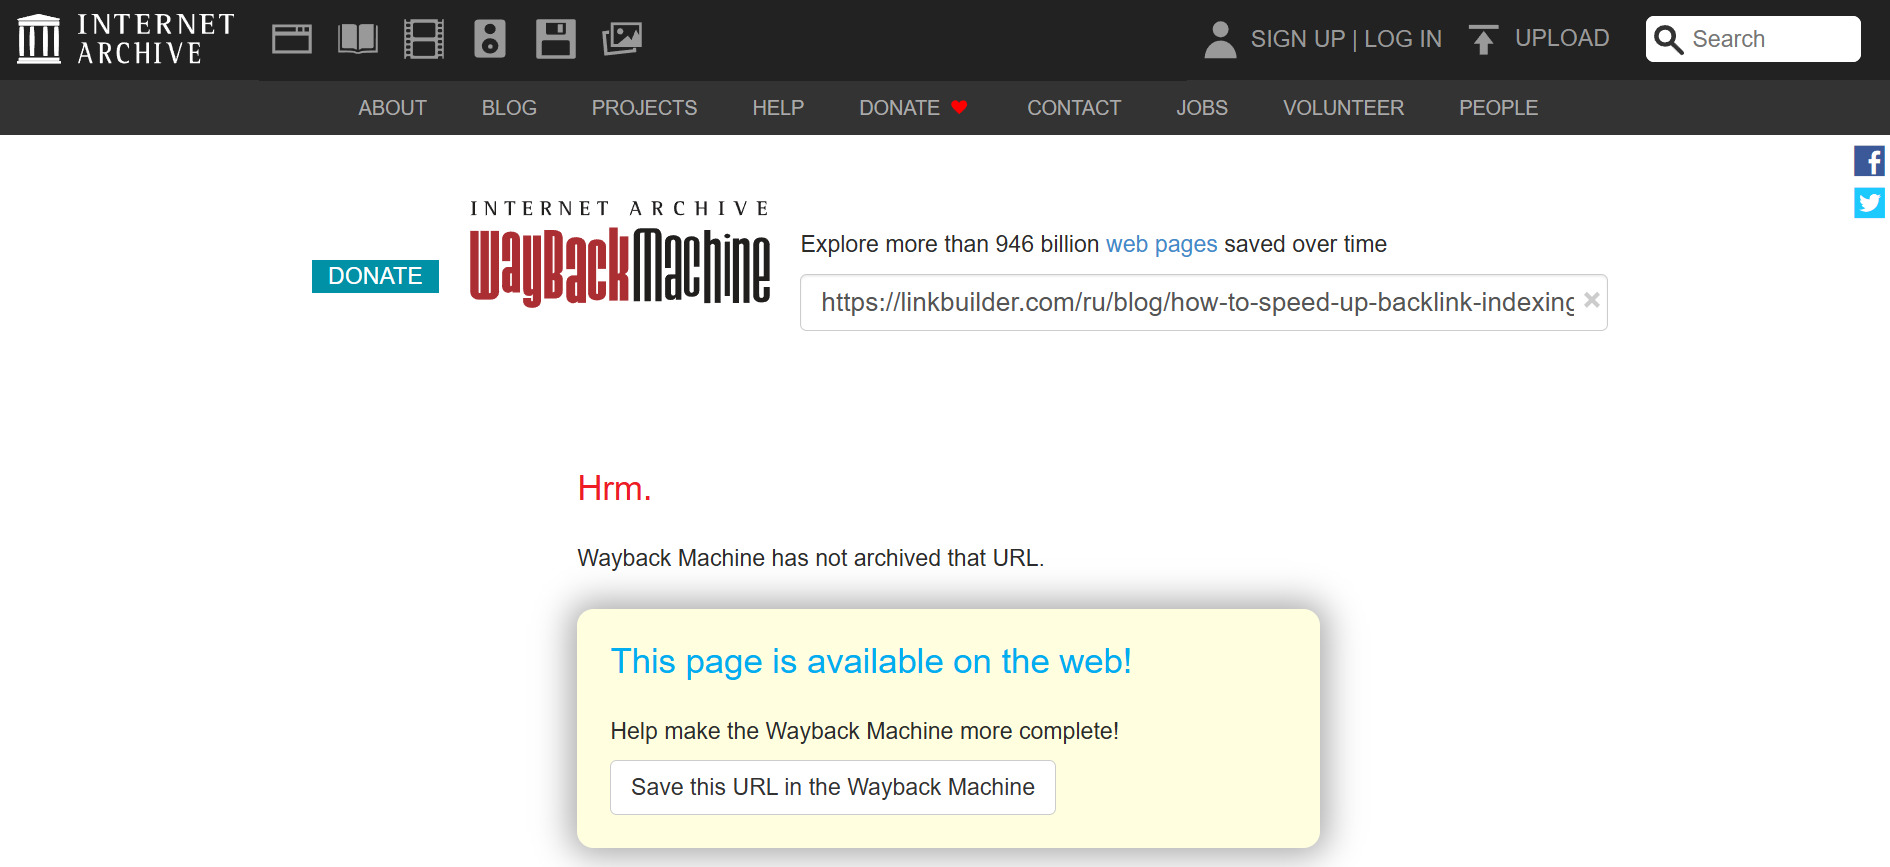Open the Audio speaker icon
This screenshot has height=867, width=1890.
[x=490, y=39]
